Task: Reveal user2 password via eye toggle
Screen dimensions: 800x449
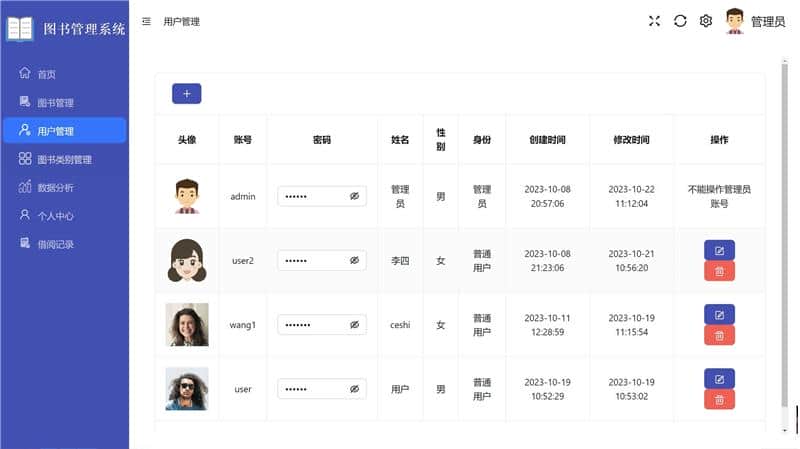Action: click(x=355, y=260)
